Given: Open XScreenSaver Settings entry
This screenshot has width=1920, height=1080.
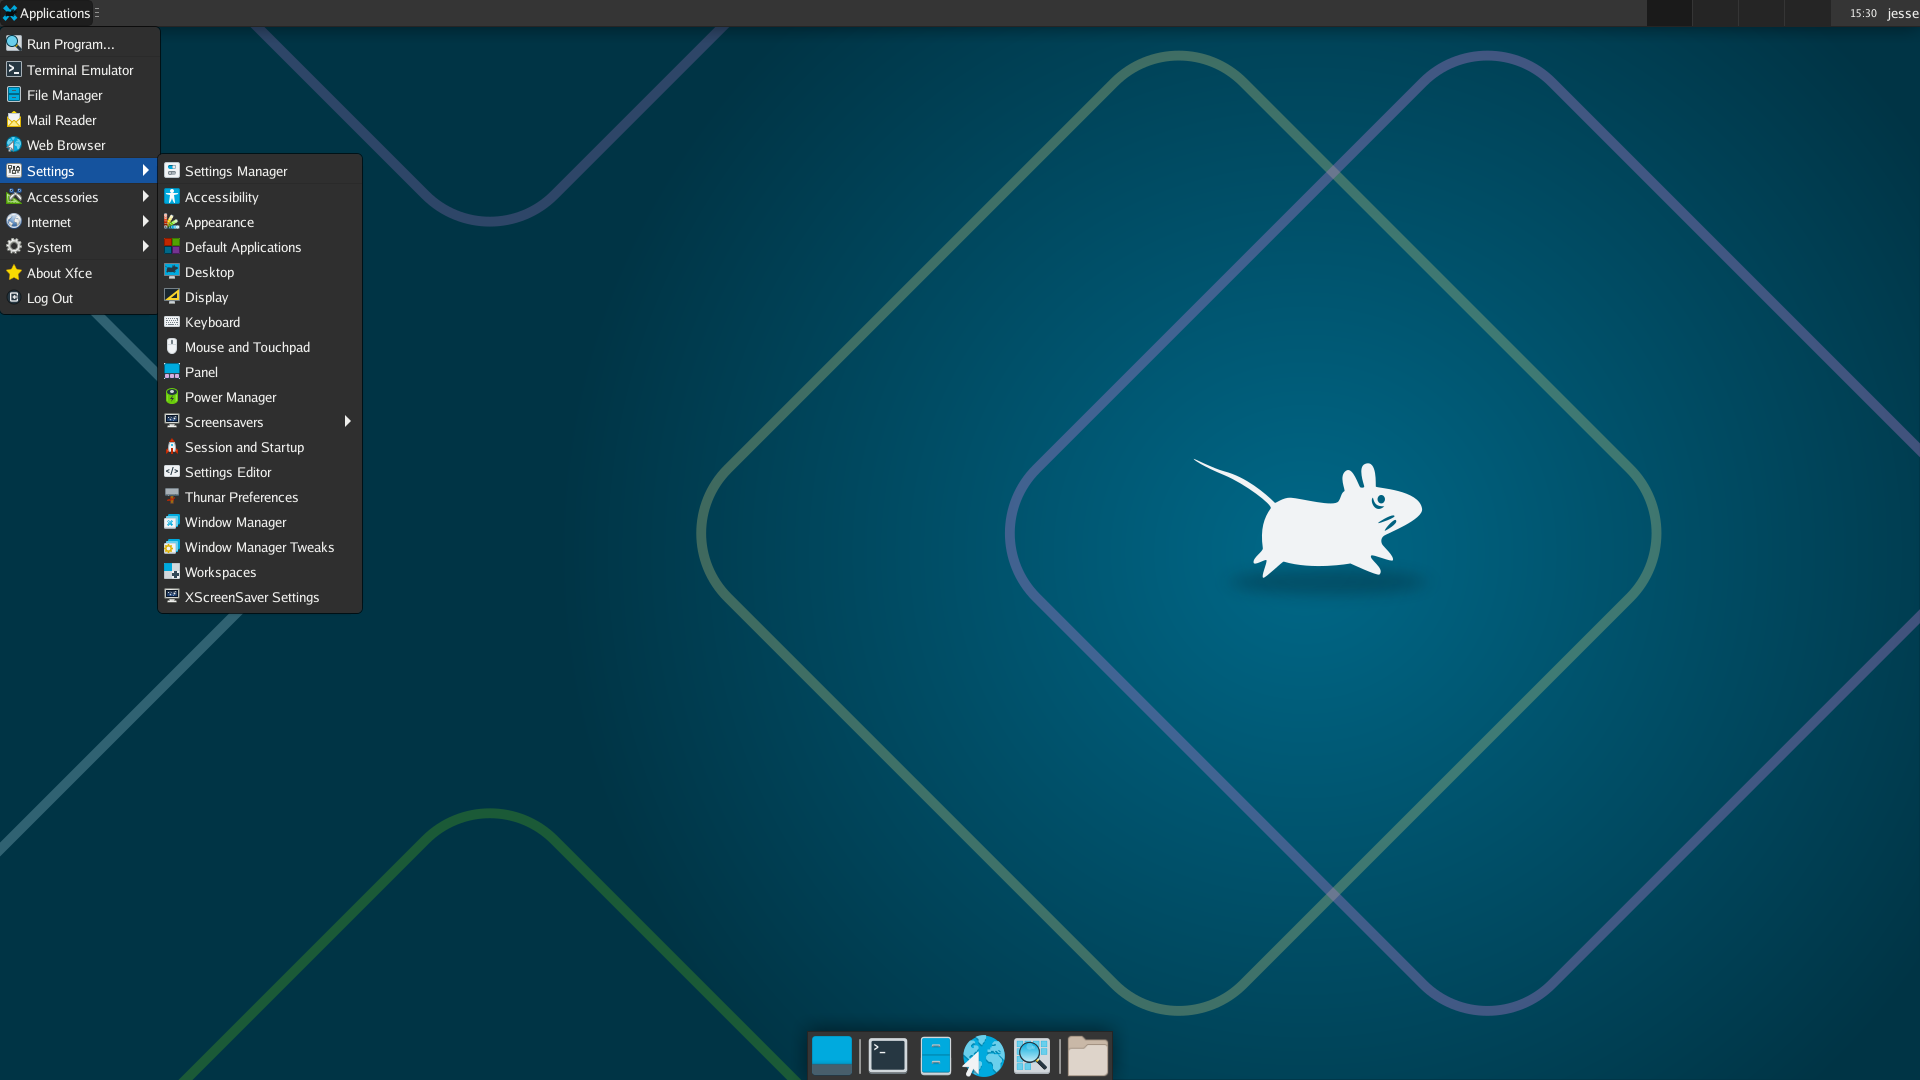Looking at the screenshot, I should 260,597.
